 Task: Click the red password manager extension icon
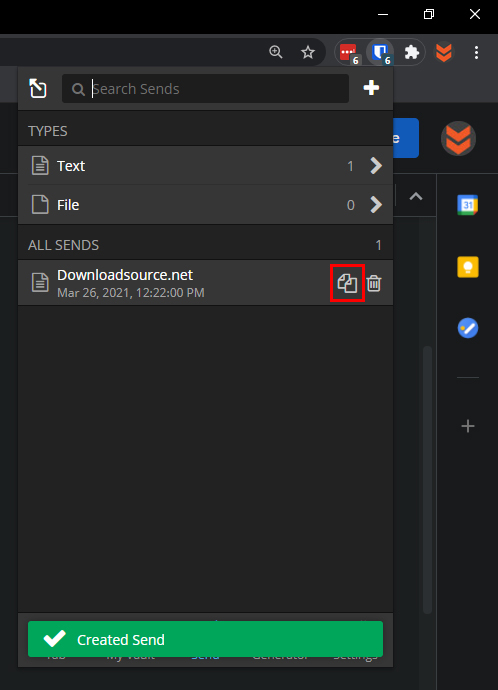click(349, 53)
